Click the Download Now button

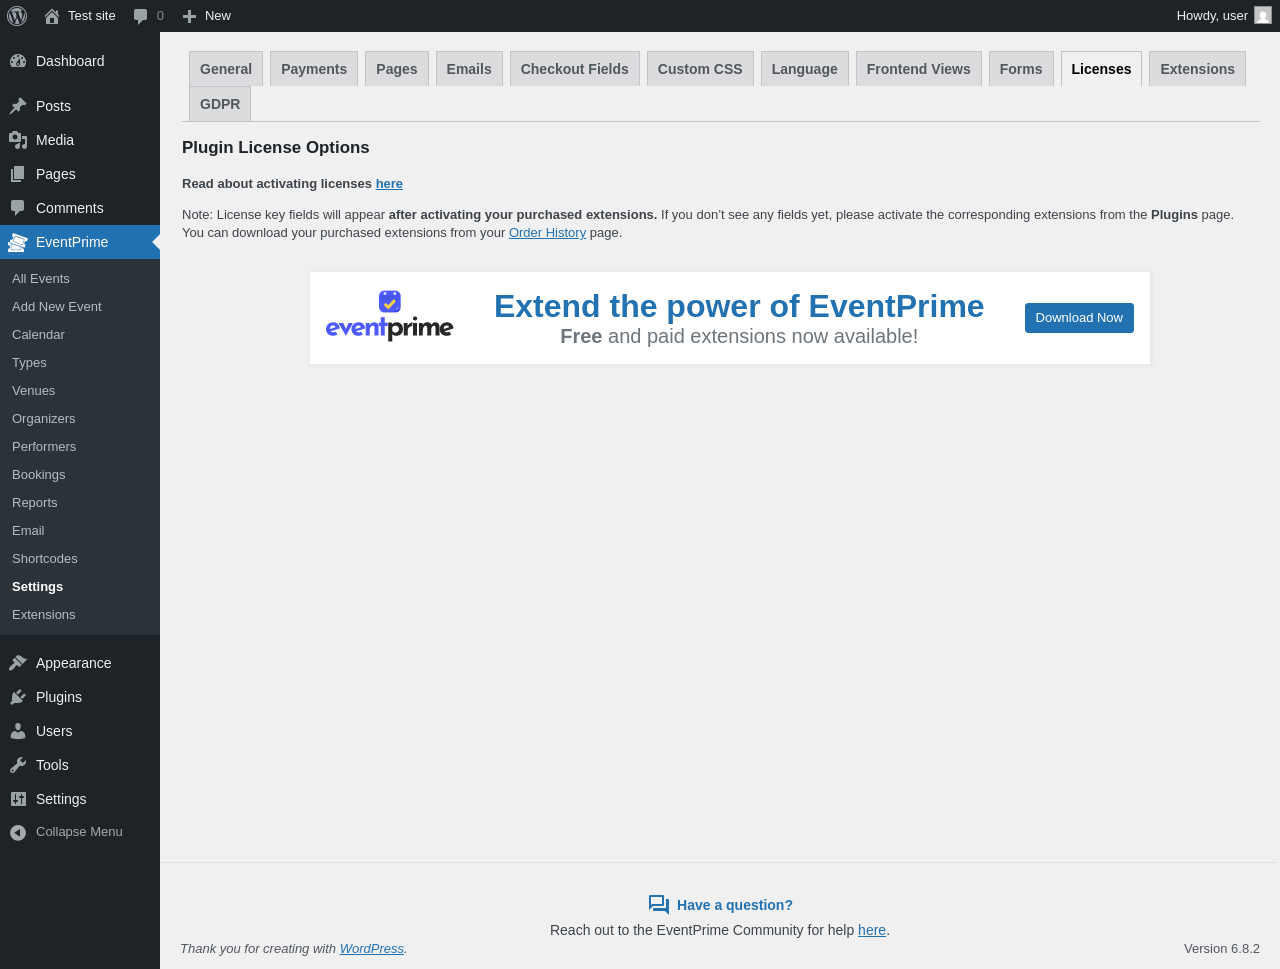(1079, 318)
